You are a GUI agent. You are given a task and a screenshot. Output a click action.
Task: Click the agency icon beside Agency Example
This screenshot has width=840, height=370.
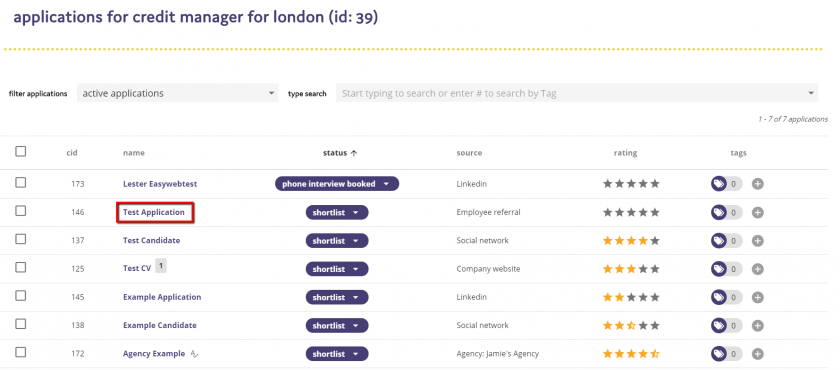194,354
